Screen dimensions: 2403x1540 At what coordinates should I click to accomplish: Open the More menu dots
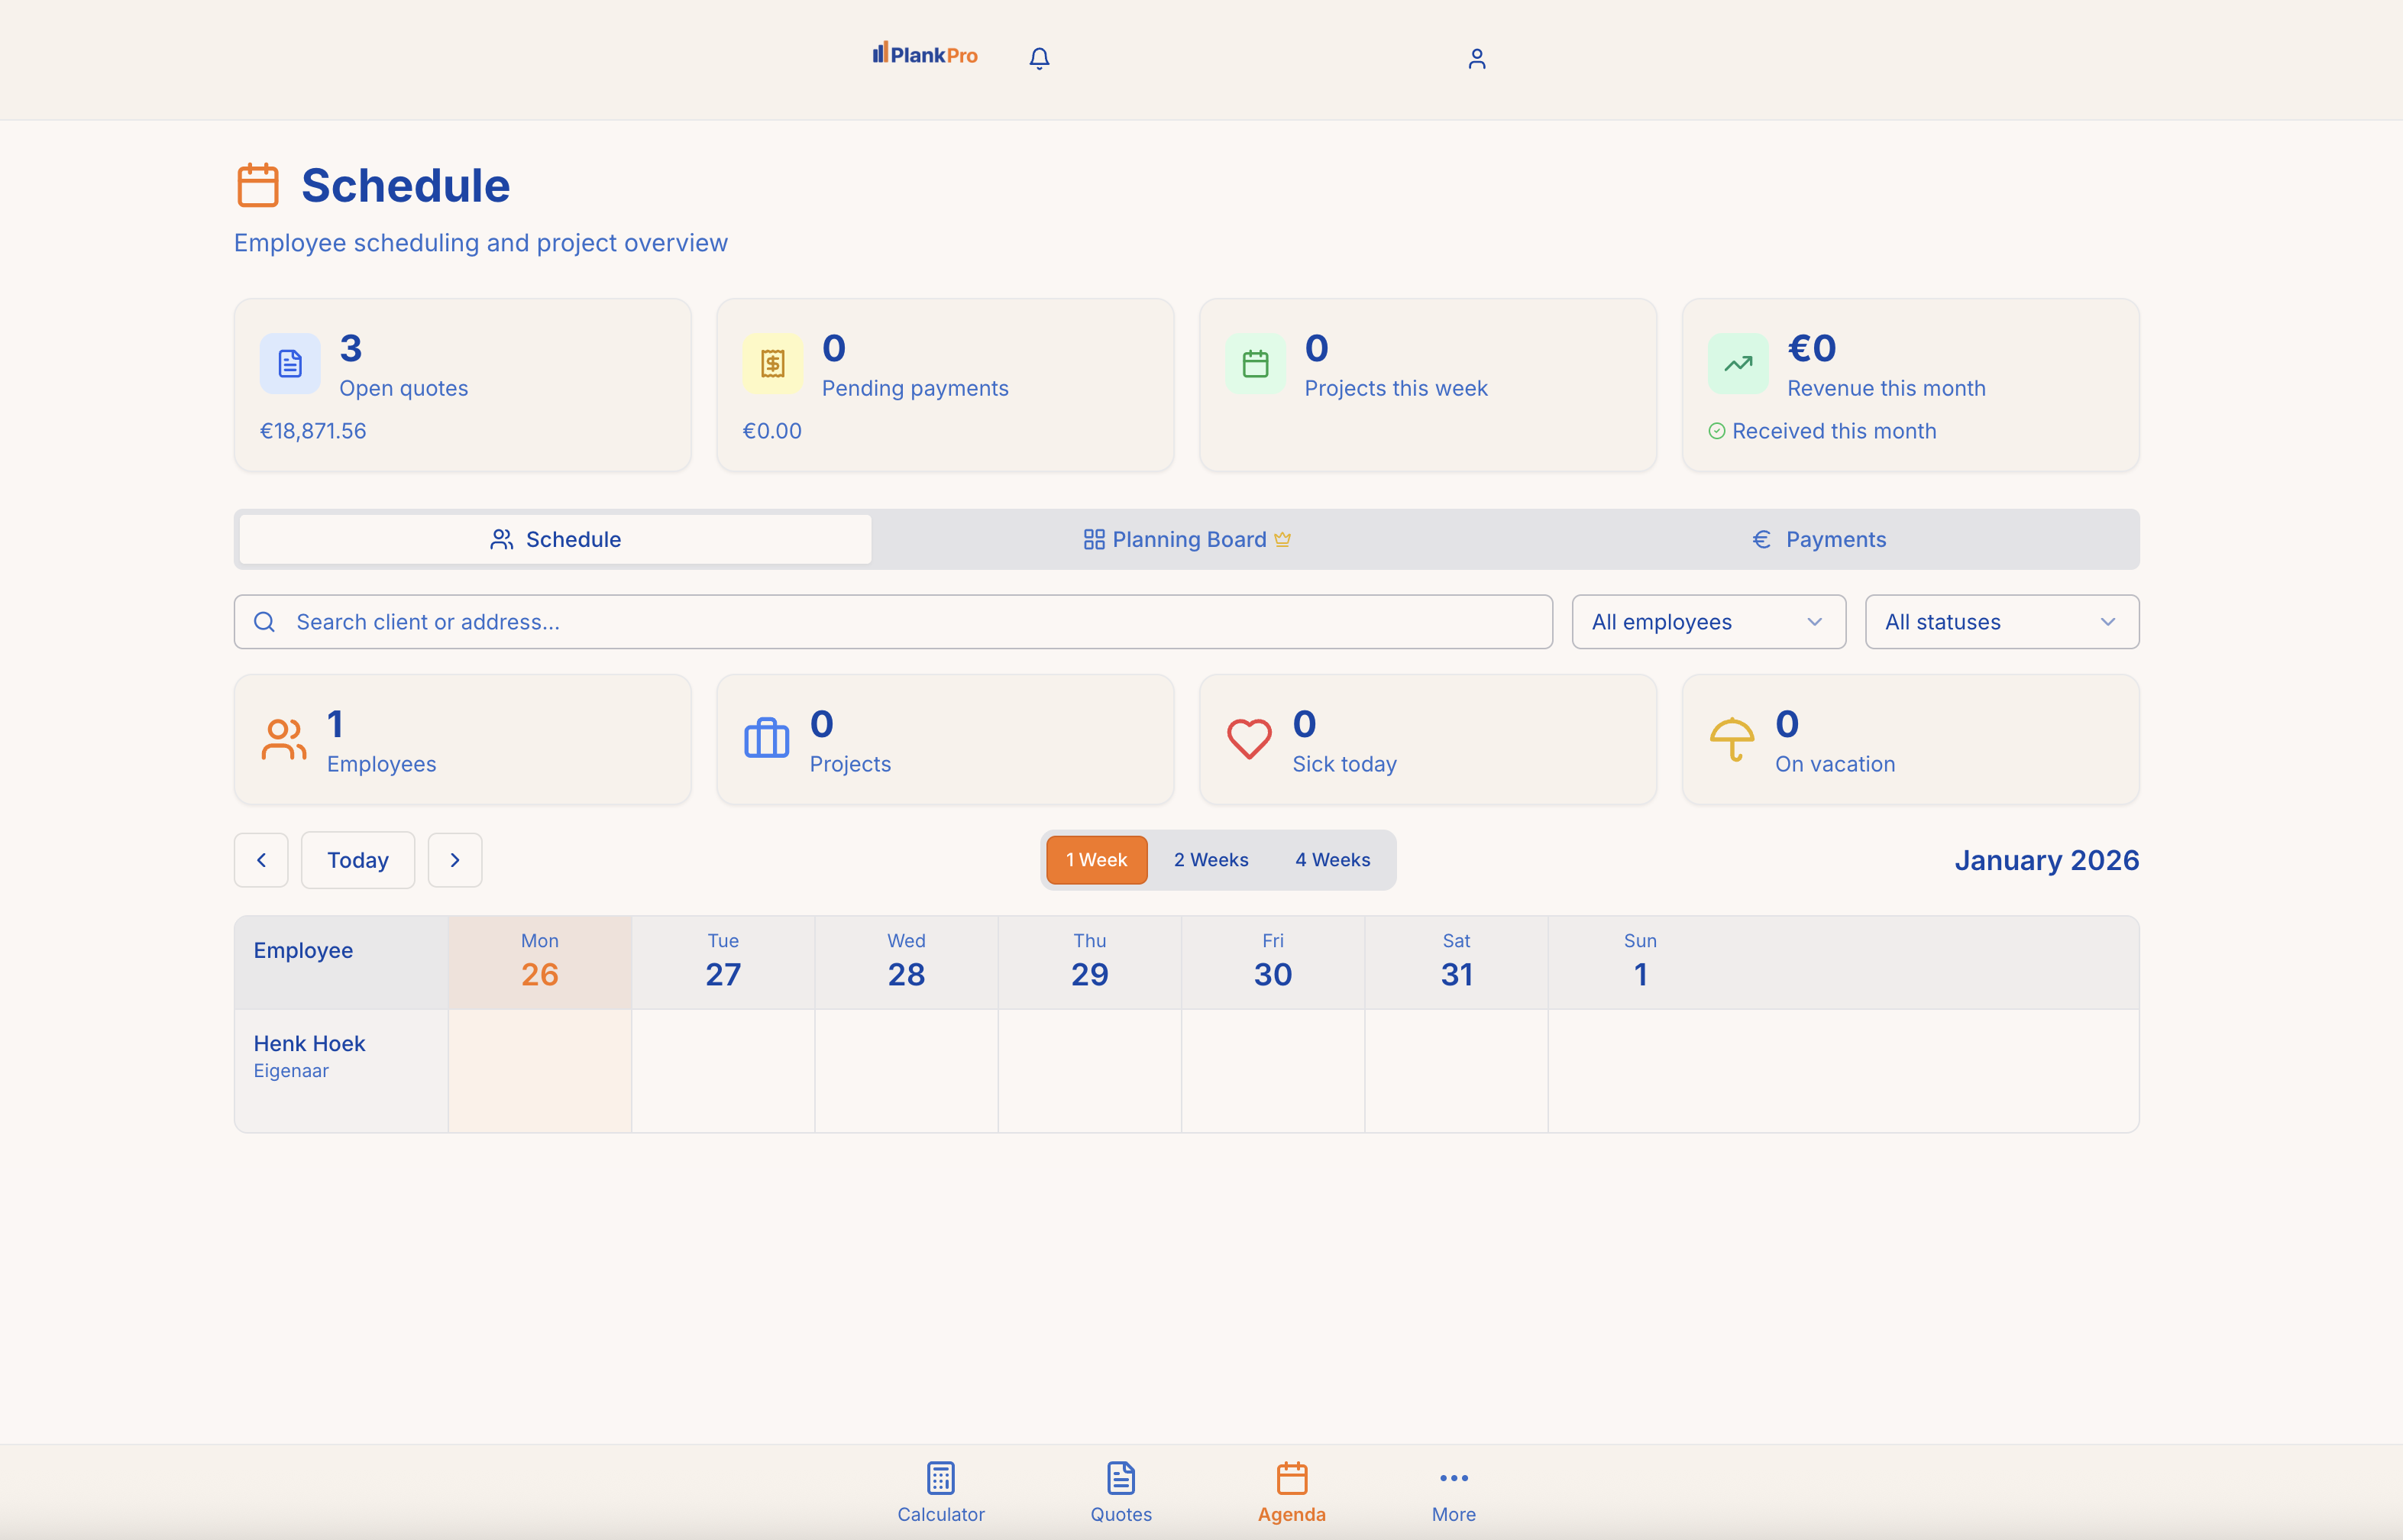tap(1453, 1491)
